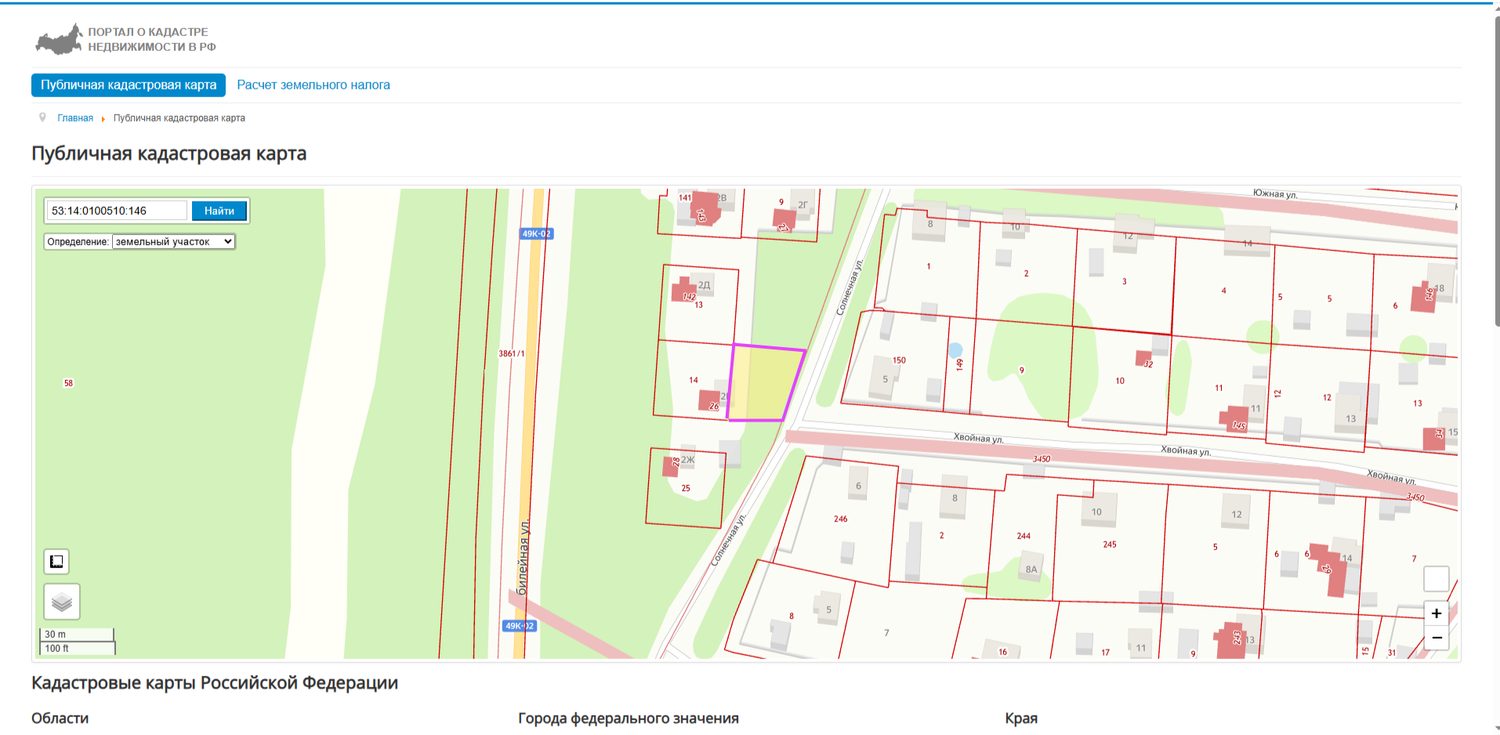The width and height of the screenshot is (1500, 735).
Task: Zoom out with the minus button
Action: [1437, 638]
